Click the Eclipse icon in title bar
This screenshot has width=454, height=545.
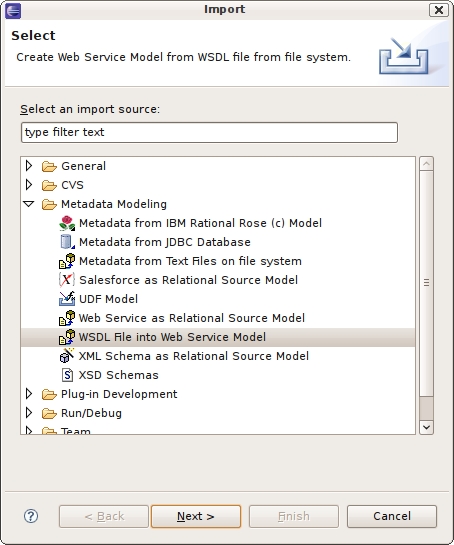point(13,10)
